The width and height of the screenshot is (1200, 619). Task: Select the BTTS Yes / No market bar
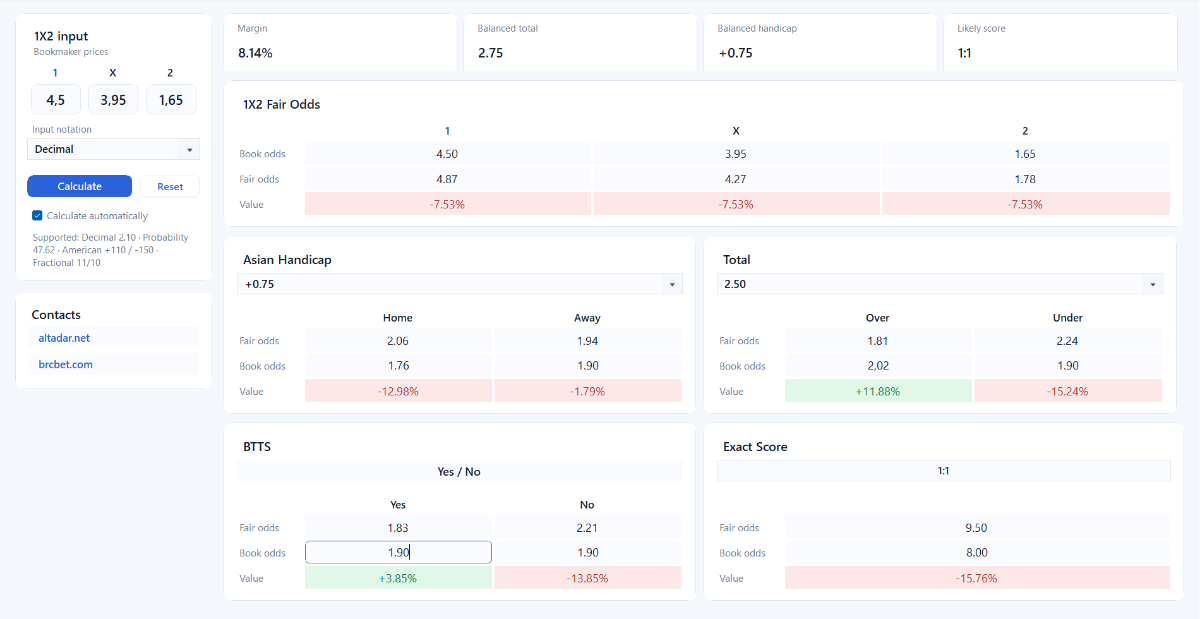pyautogui.click(x=460, y=471)
